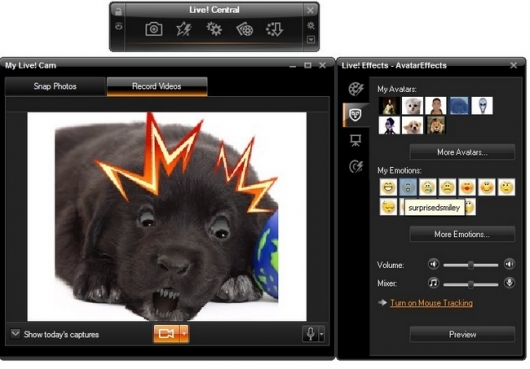Click the Preview button

point(462,335)
